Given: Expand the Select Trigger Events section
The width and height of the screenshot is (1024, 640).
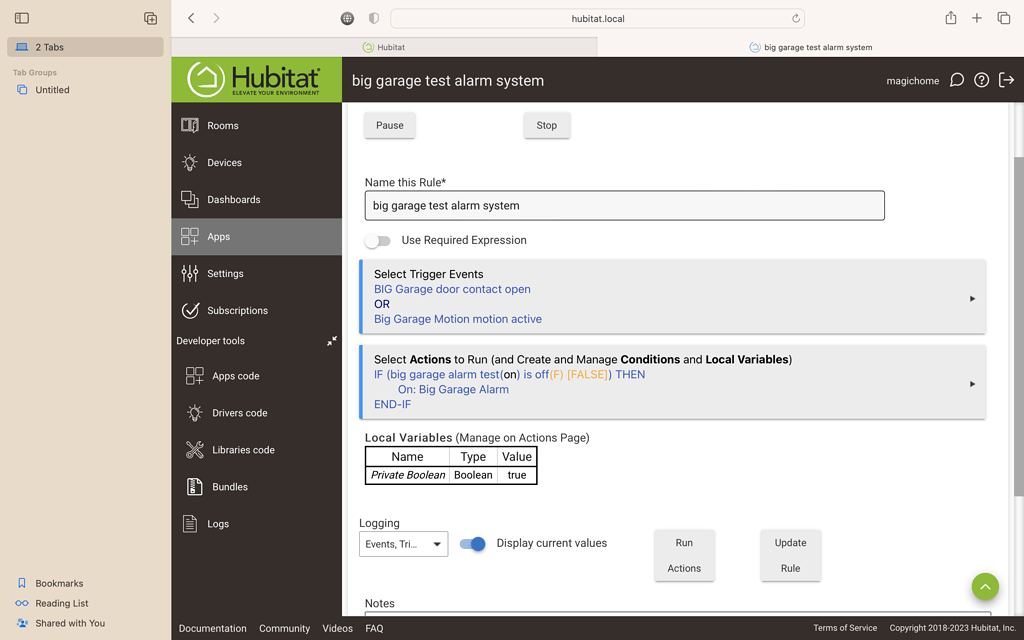Looking at the screenshot, I should [x=971, y=299].
